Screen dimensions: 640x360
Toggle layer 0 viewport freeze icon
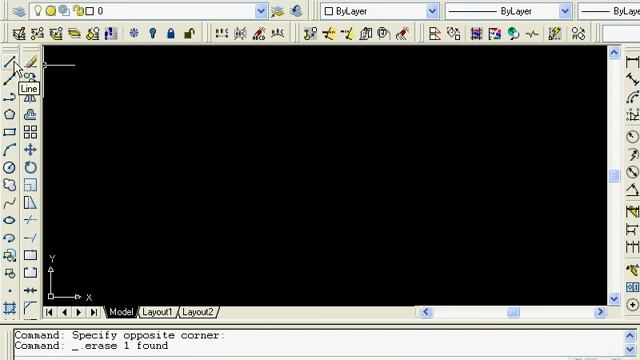pos(64,11)
